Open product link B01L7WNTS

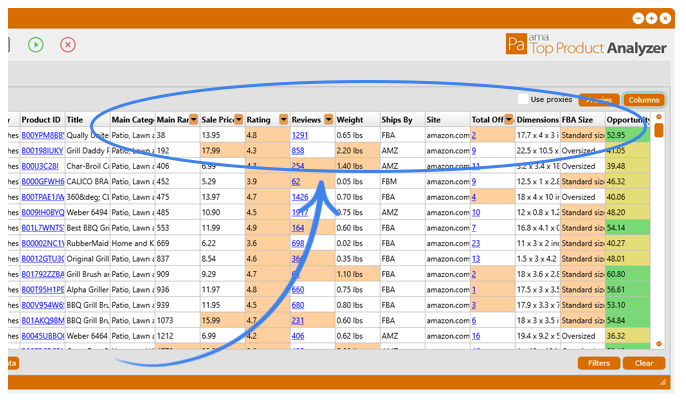pyautogui.click(x=43, y=228)
